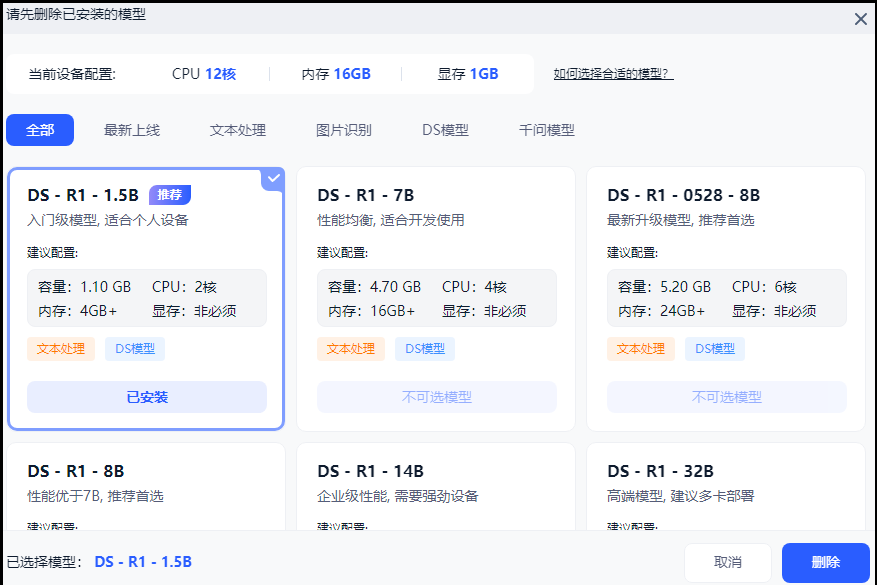
Task: Click the 取消 button
Action: point(729,562)
